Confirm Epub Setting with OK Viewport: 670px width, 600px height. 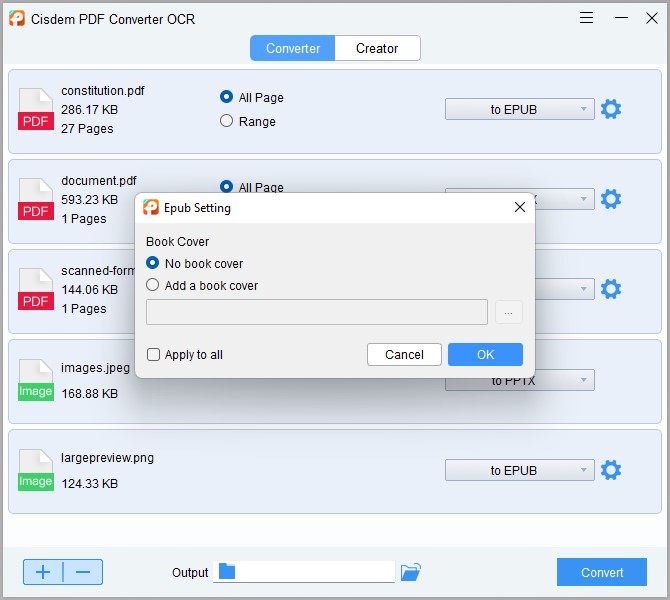coord(485,354)
